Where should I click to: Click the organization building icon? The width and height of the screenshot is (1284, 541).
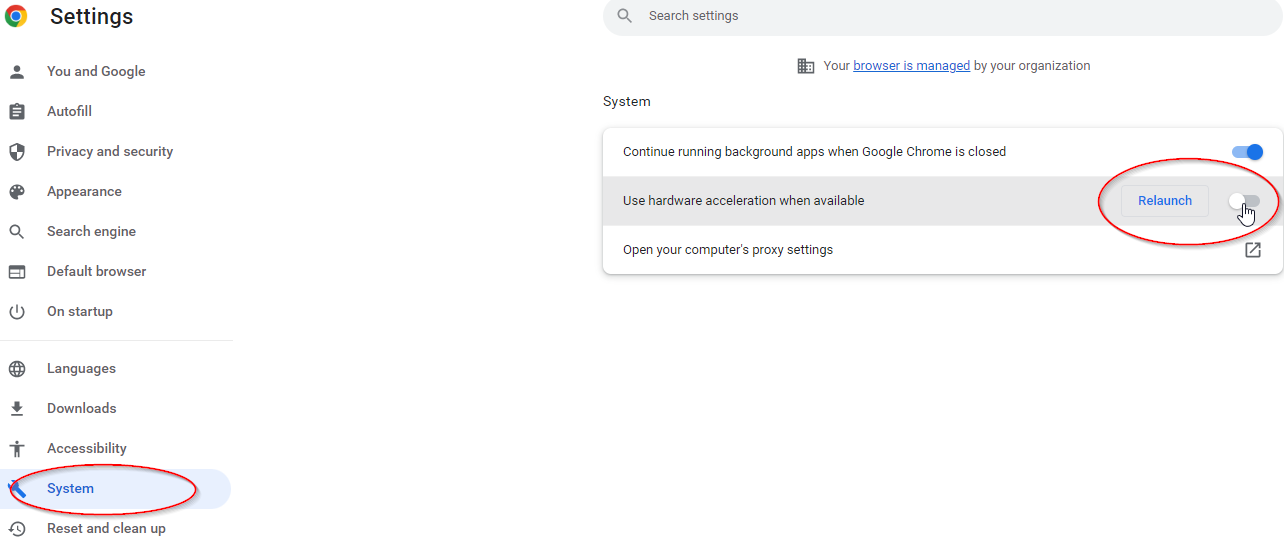pos(805,66)
